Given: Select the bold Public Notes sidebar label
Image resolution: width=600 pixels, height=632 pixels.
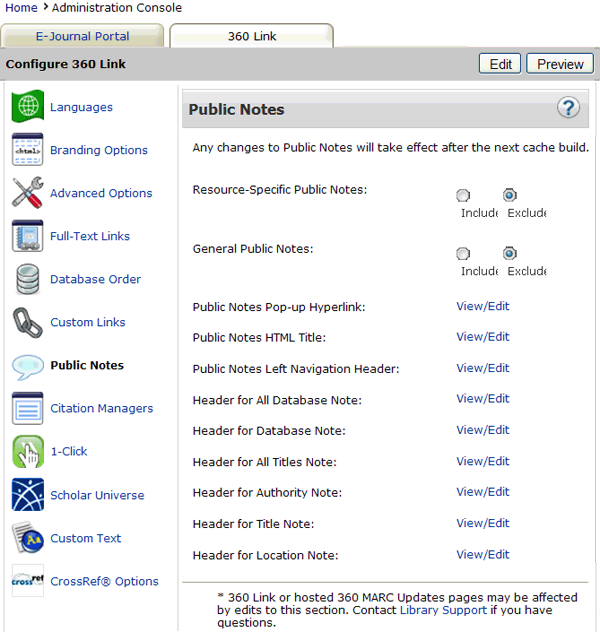Looking at the screenshot, I should click(x=87, y=365).
